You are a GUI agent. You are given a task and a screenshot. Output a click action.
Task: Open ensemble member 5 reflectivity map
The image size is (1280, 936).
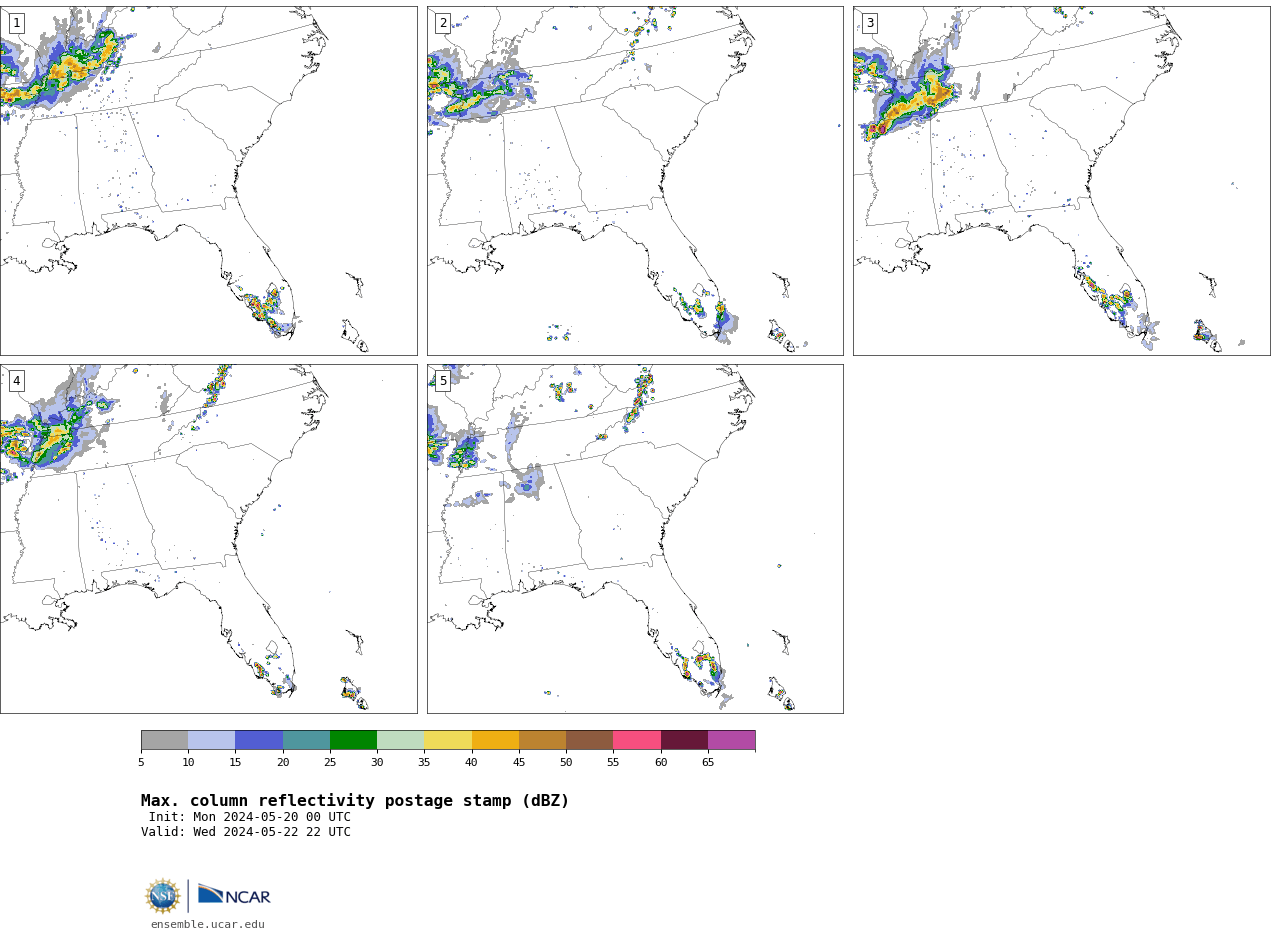(x=635, y=538)
